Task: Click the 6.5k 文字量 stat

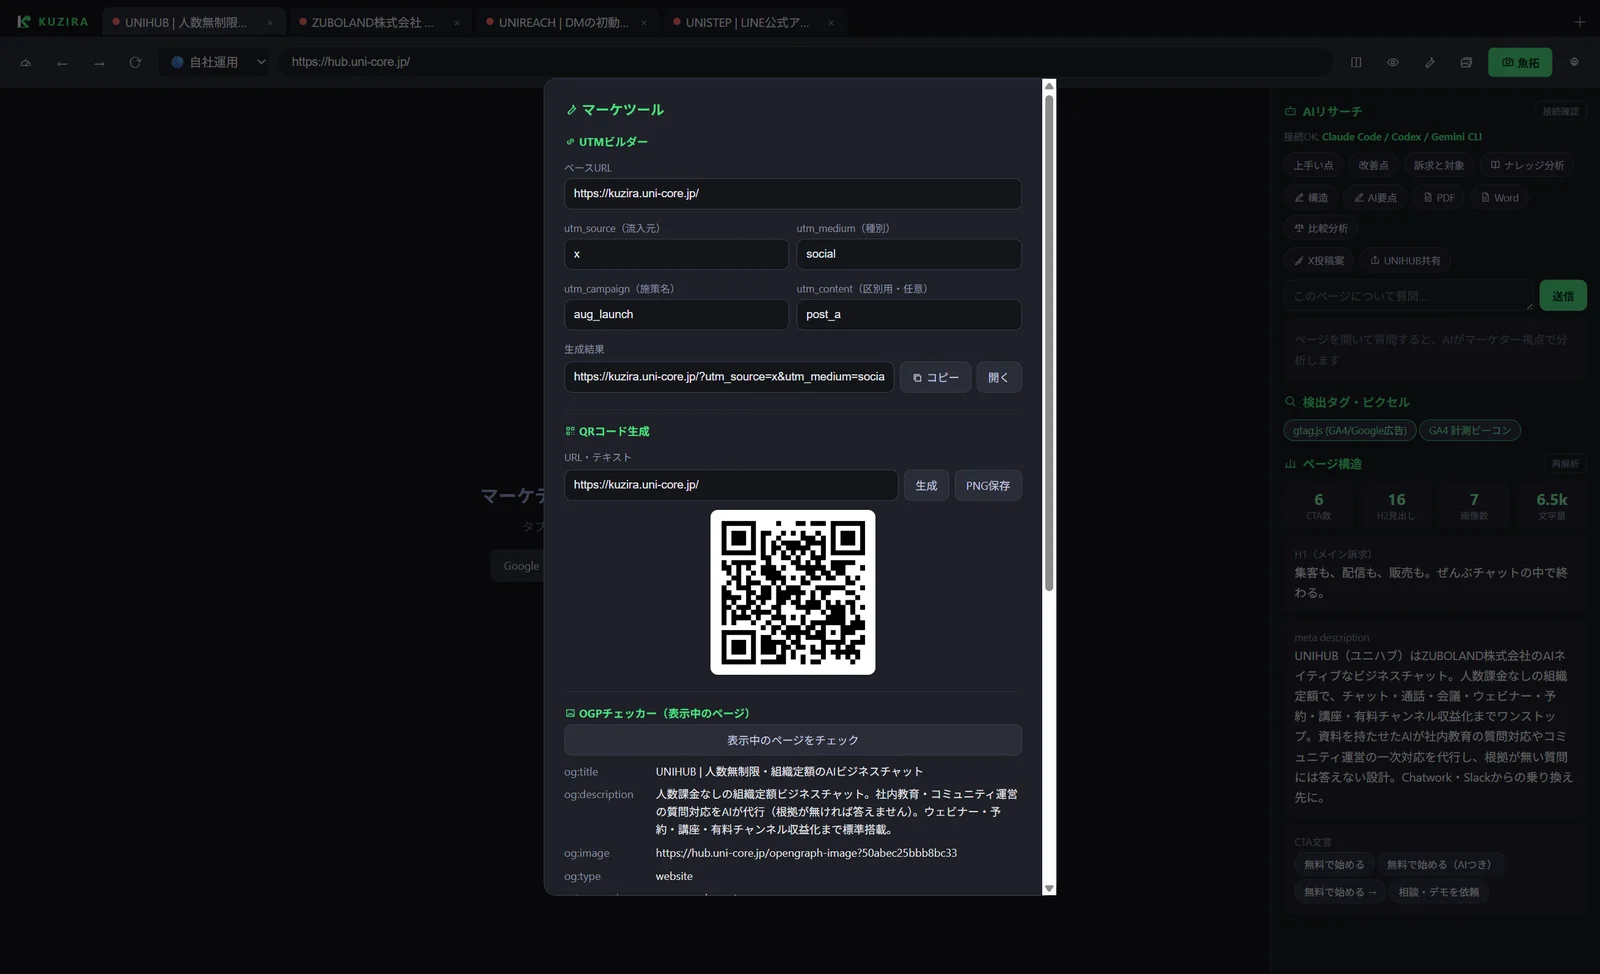Action: tap(1552, 506)
